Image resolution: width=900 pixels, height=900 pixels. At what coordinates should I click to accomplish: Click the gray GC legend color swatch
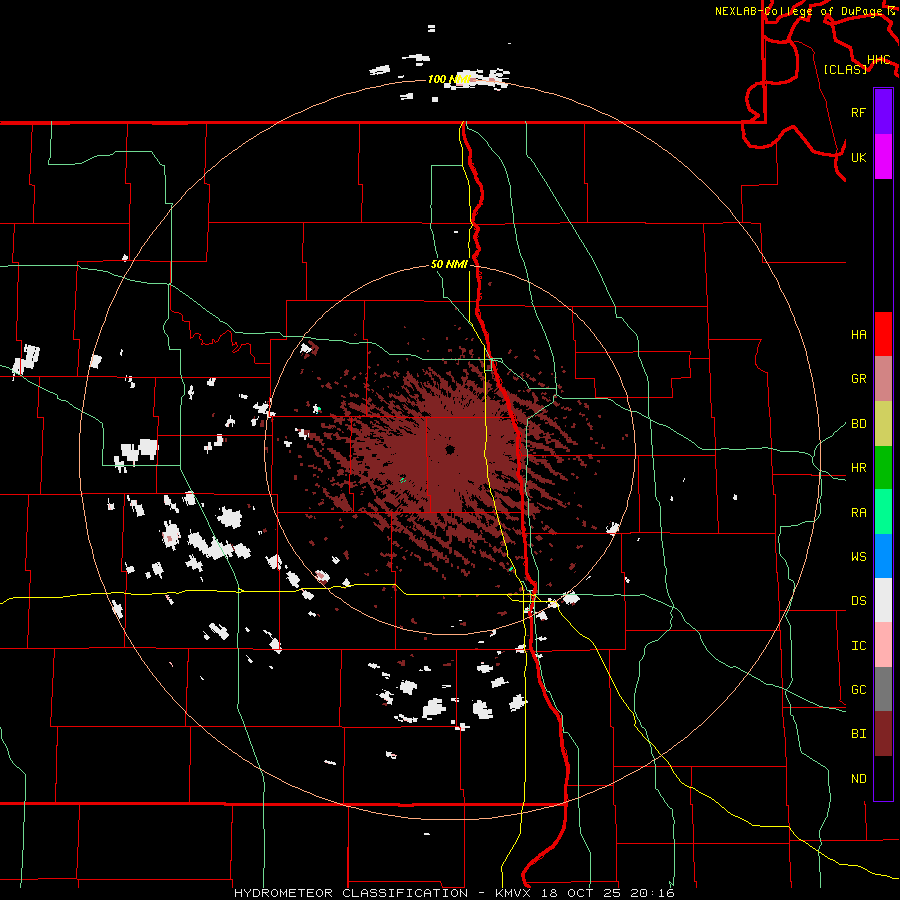point(883,689)
